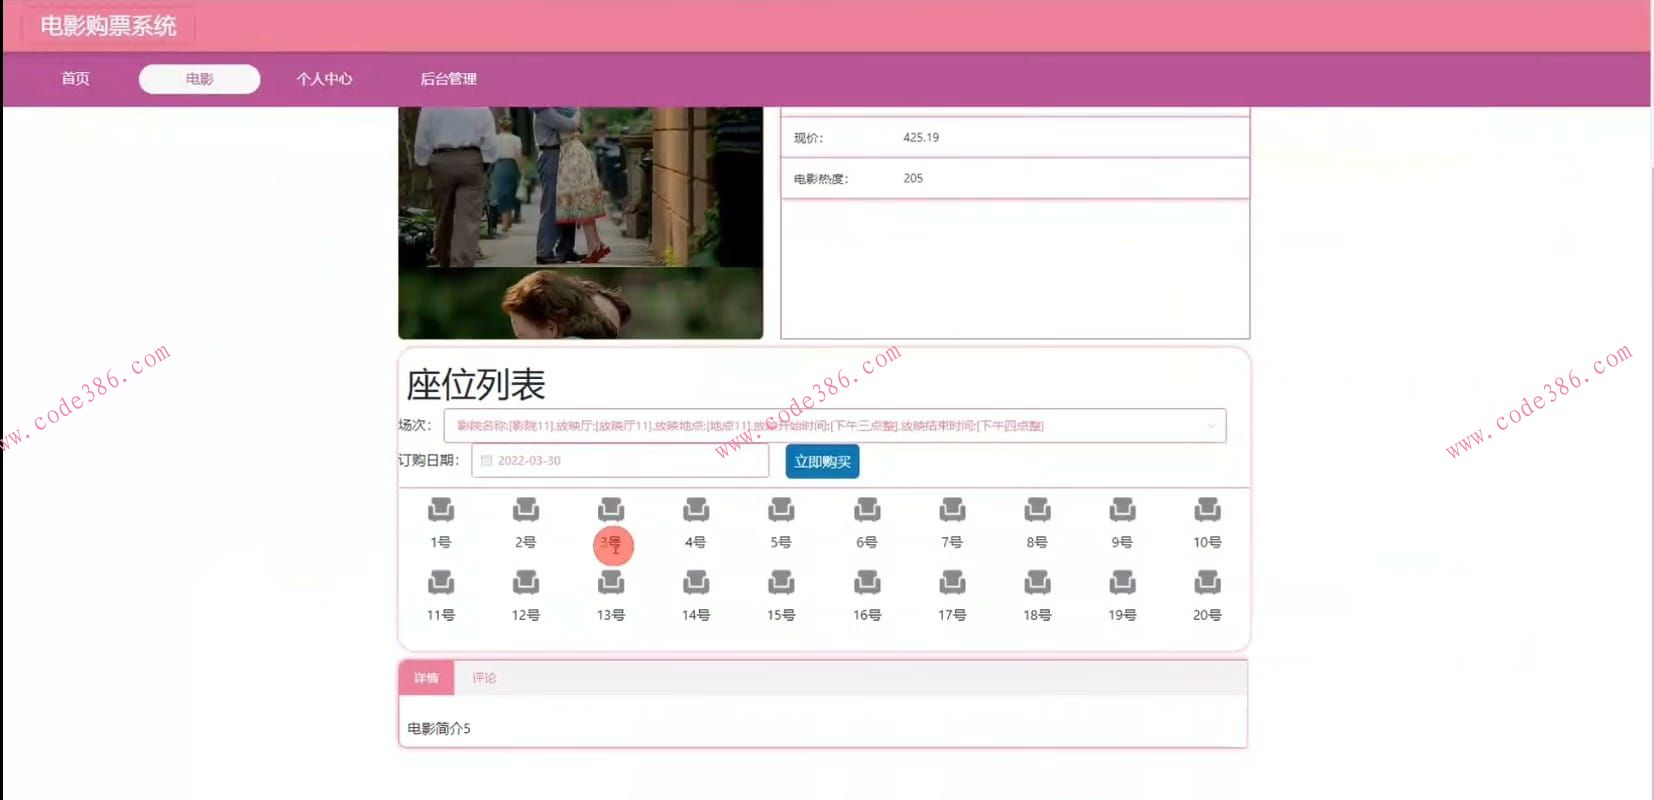Select seat 11号 icon
Image resolution: width=1654 pixels, height=800 pixels.
(441, 582)
